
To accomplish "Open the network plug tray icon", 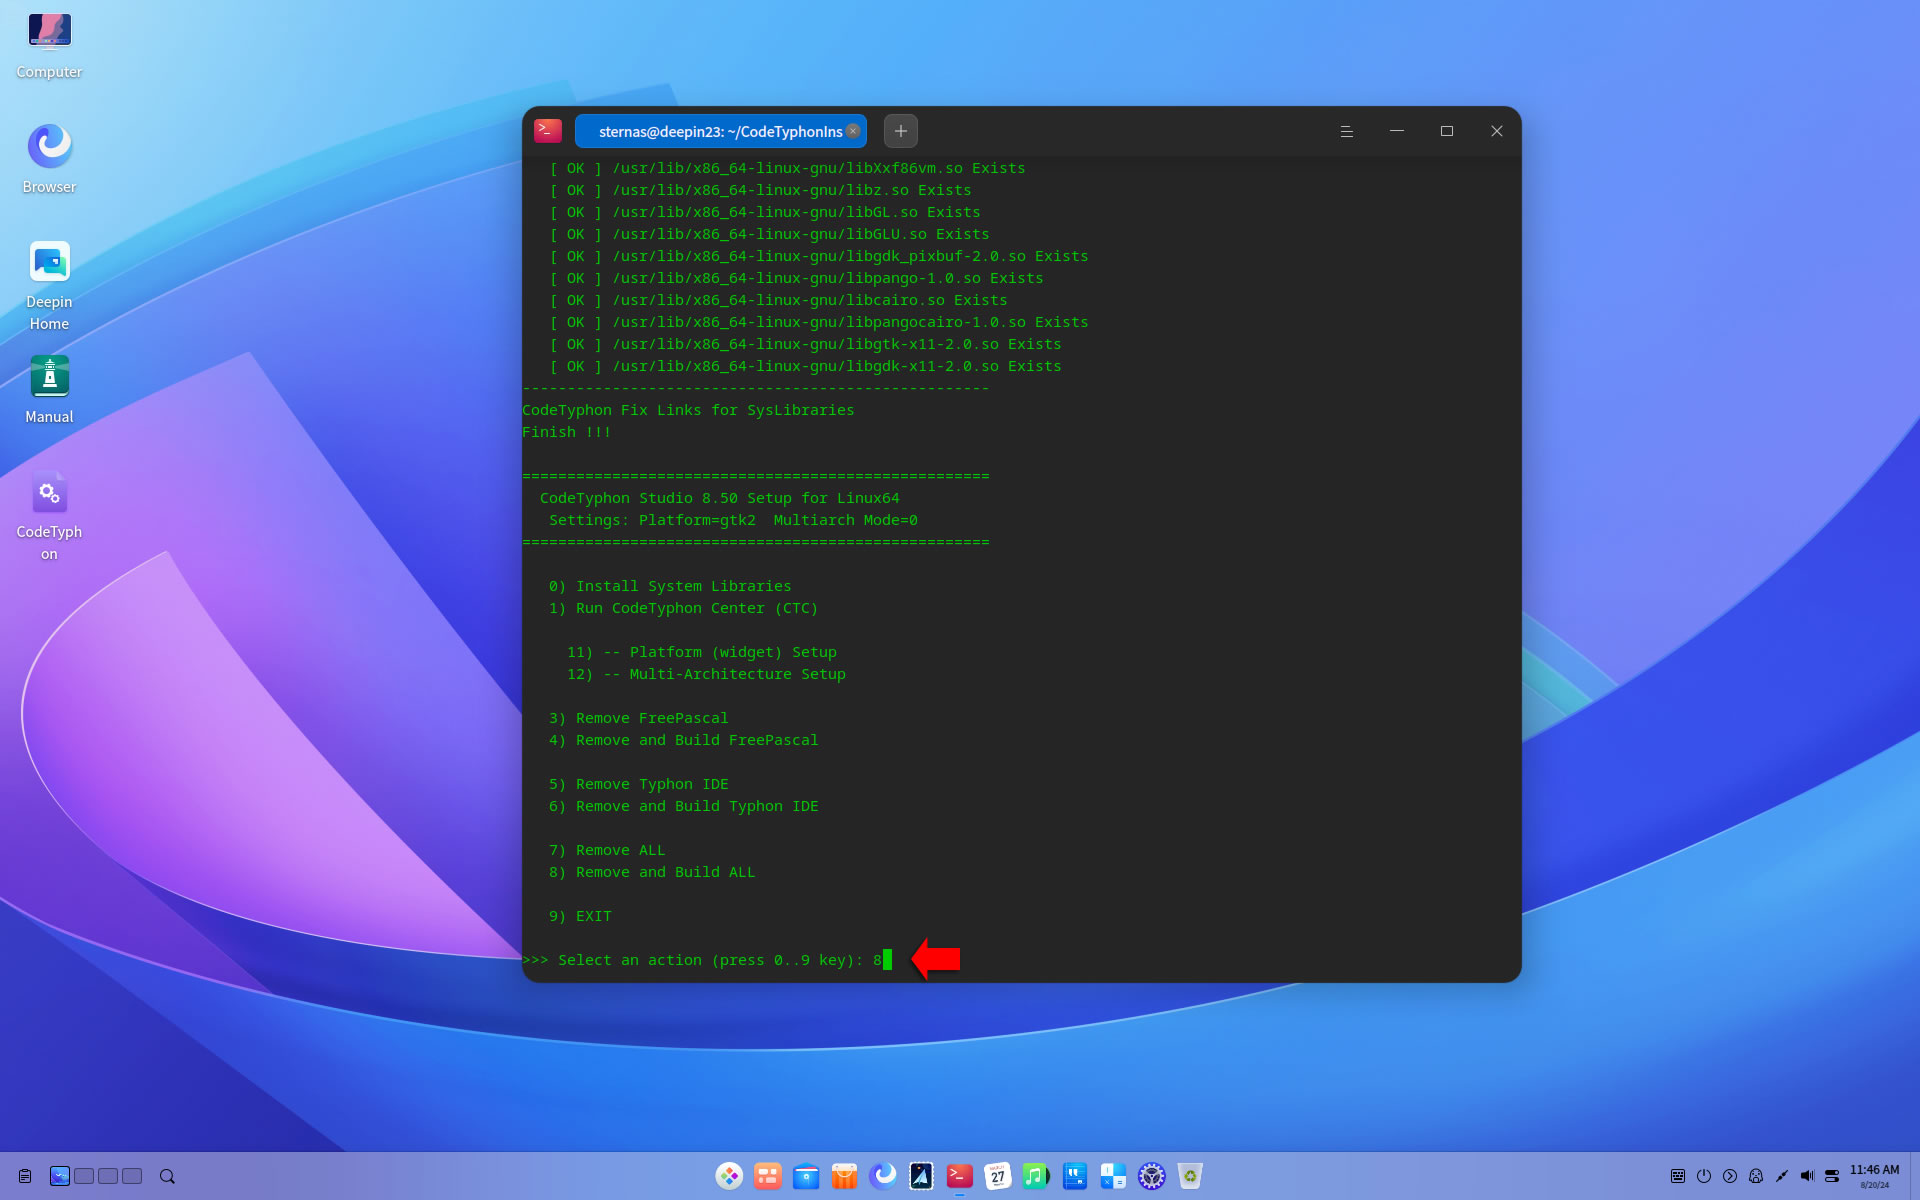I will (1782, 1176).
